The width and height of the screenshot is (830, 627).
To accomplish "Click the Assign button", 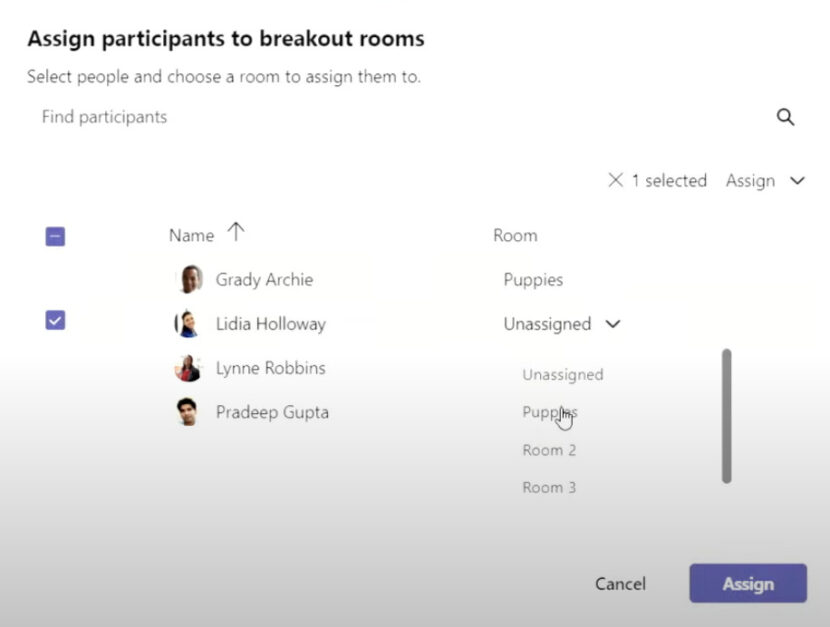I will coord(747,584).
